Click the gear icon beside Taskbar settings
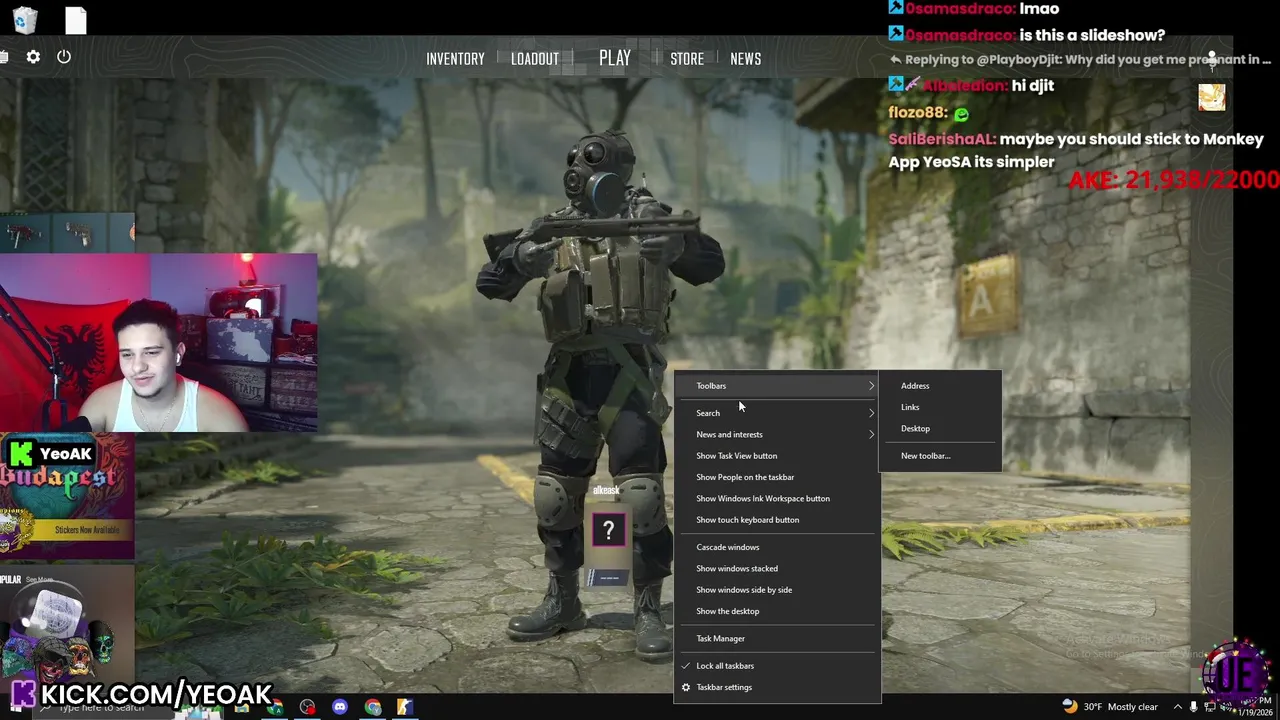 [x=686, y=687]
